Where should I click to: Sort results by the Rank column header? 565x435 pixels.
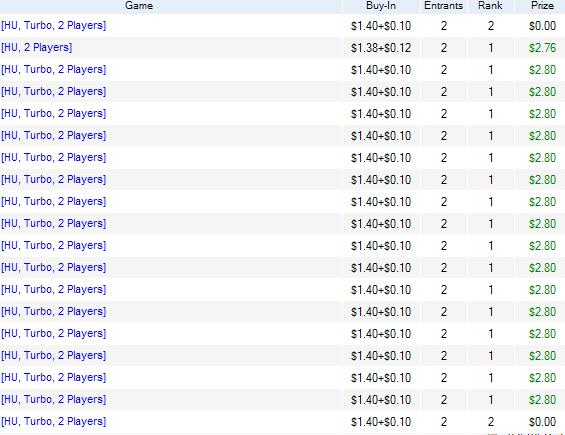click(x=490, y=6)
